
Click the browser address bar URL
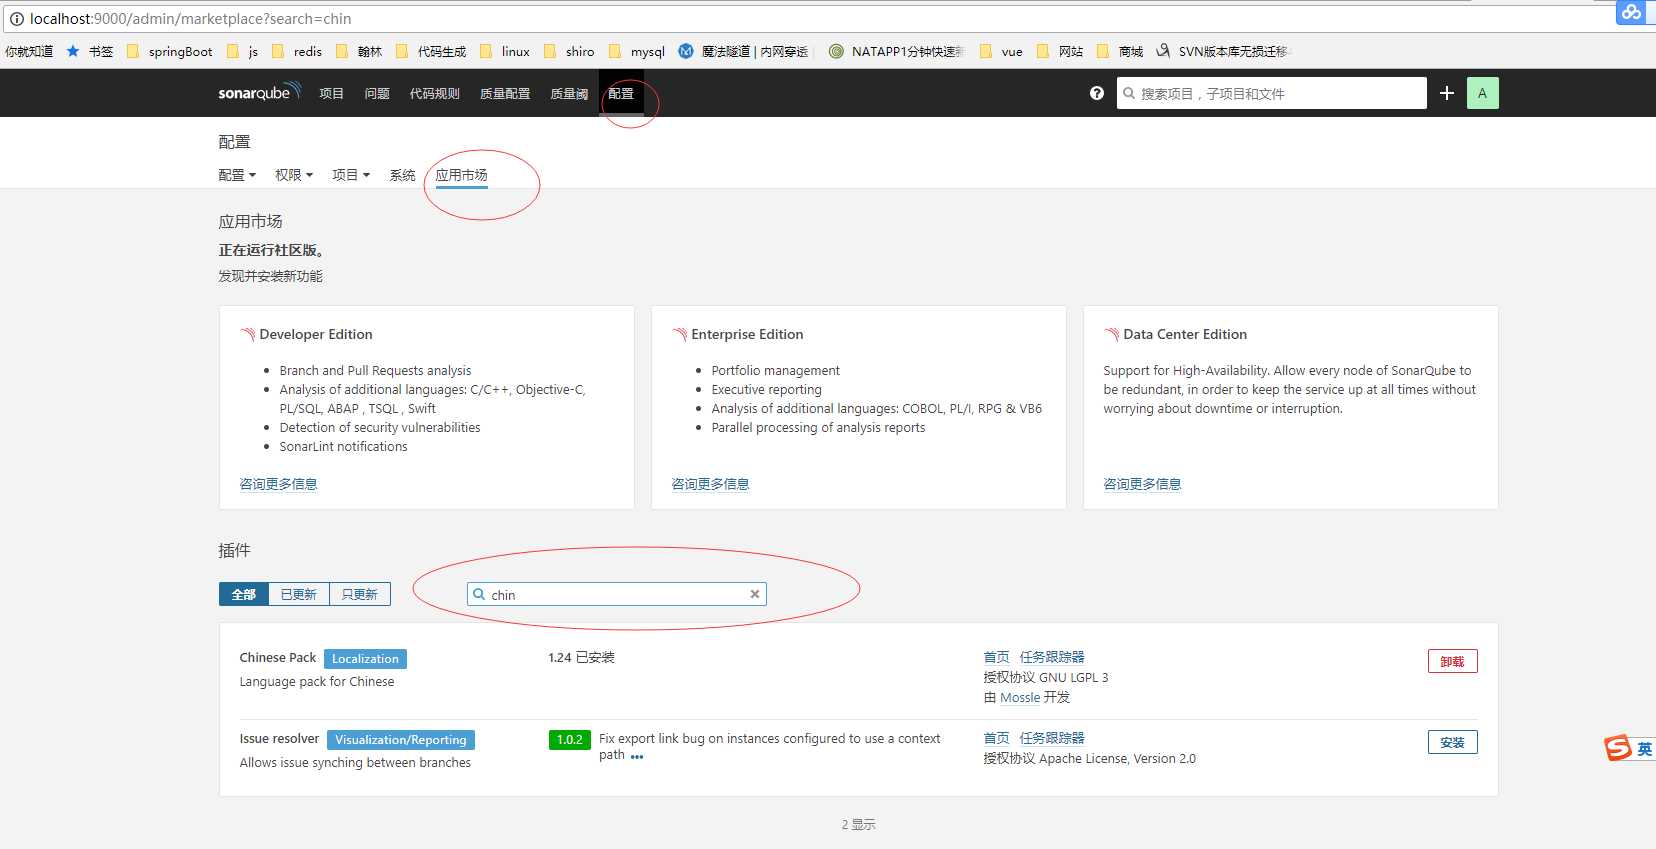pyautogui.click(x=190, y=19)
